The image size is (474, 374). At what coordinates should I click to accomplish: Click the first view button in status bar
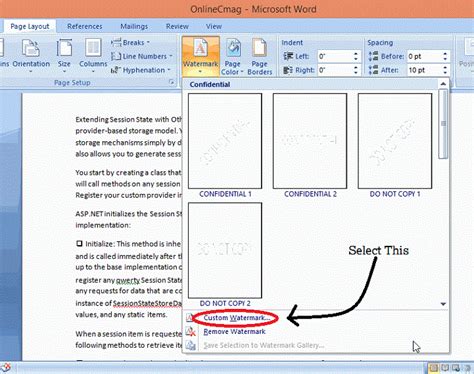click(433, 368)
